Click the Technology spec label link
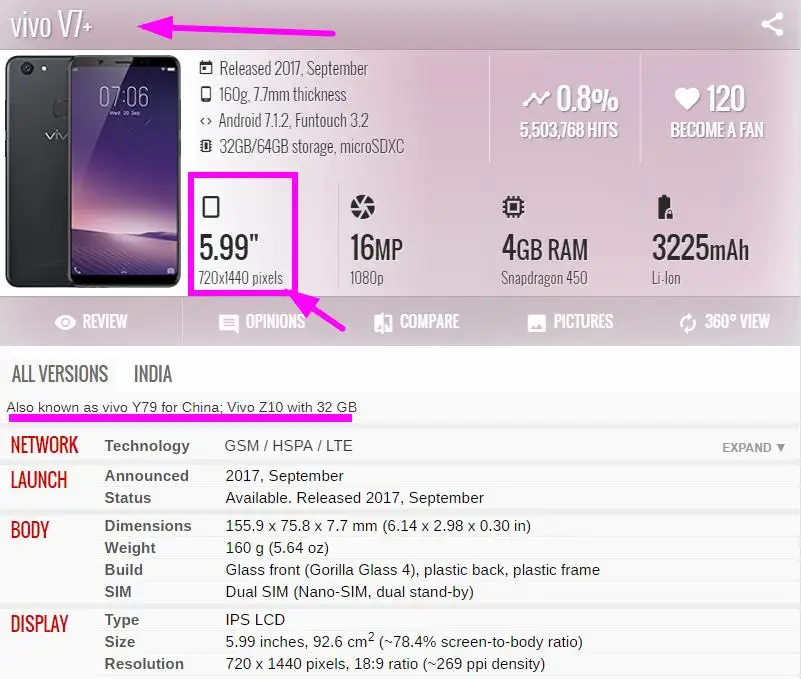 pyautogui.click(x=147, y=446)
